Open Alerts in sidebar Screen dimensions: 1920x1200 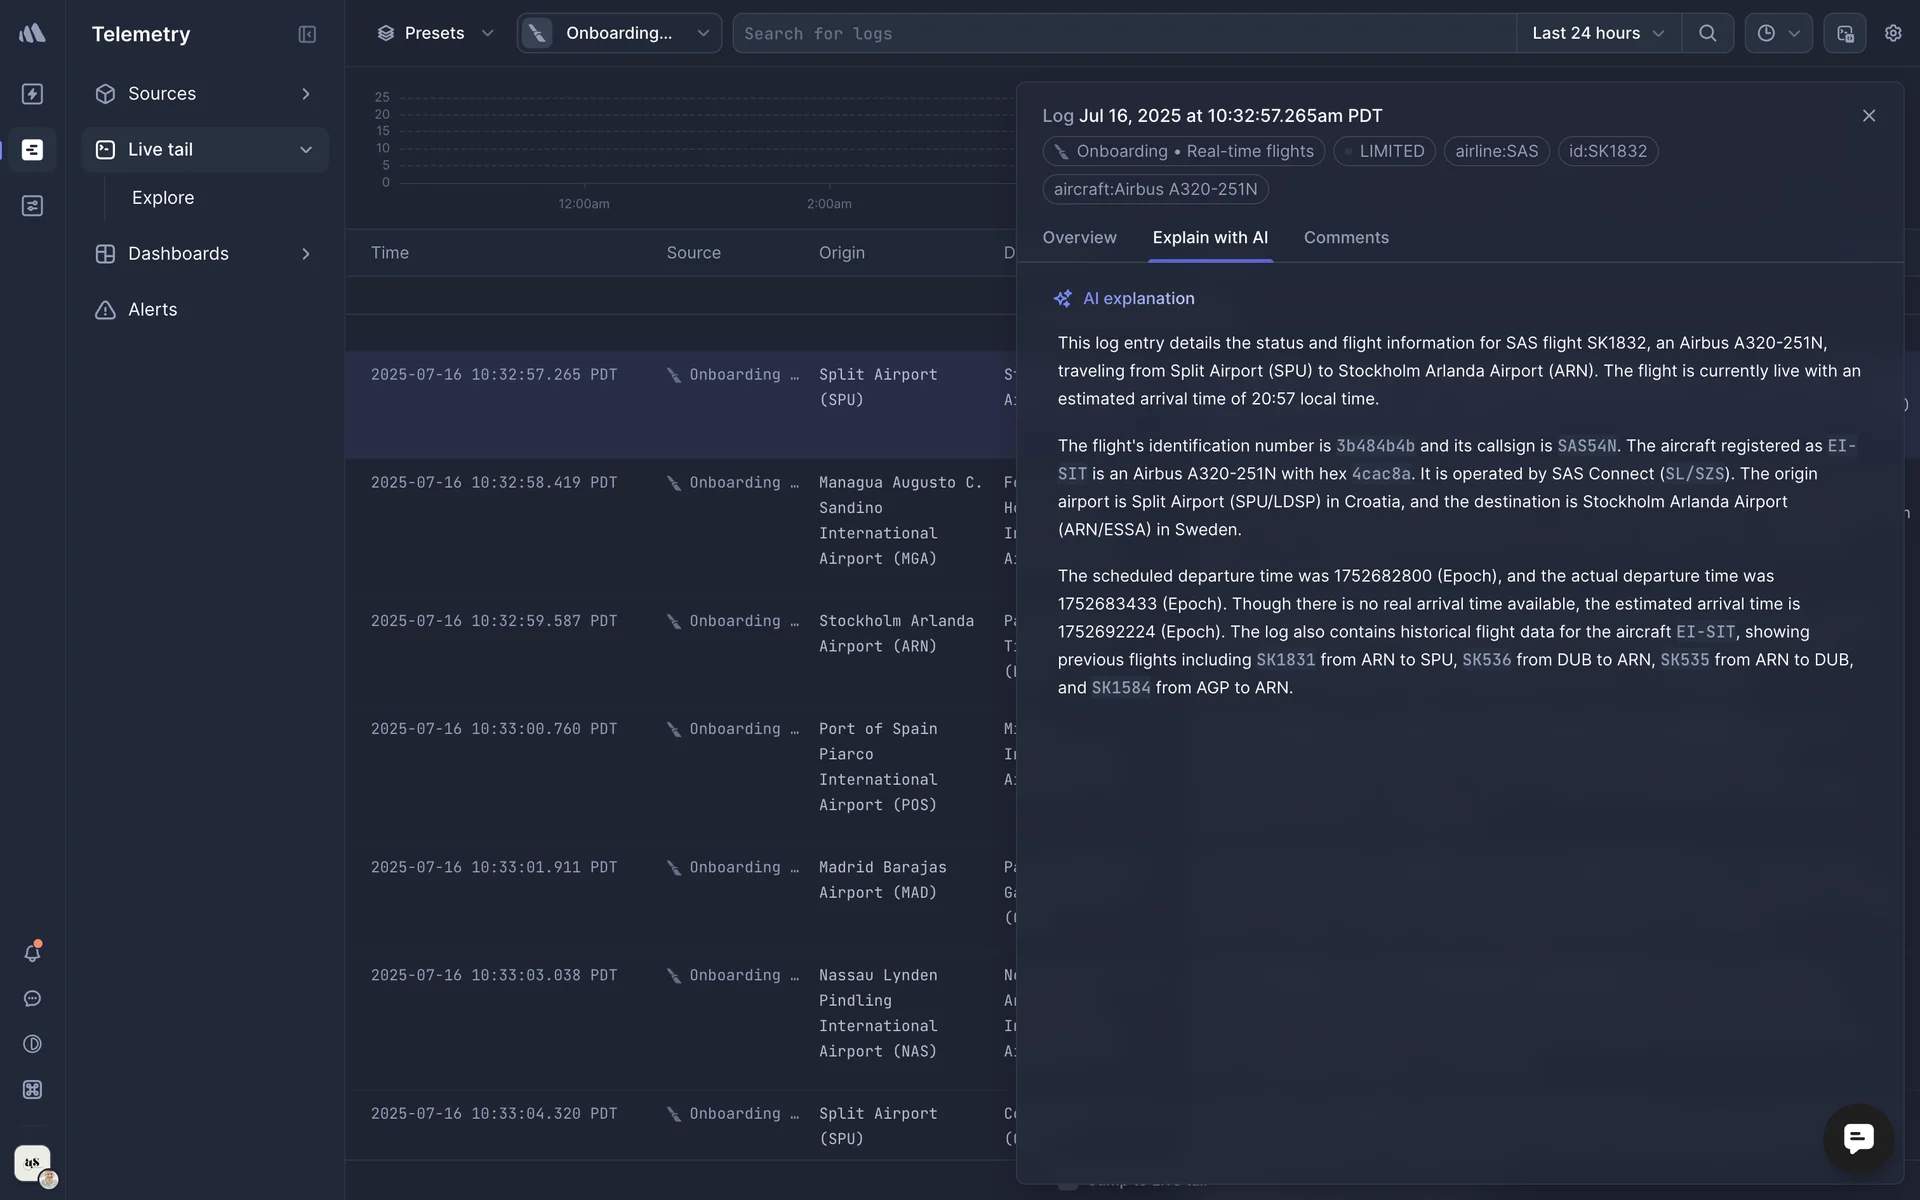tap(152, 310)
